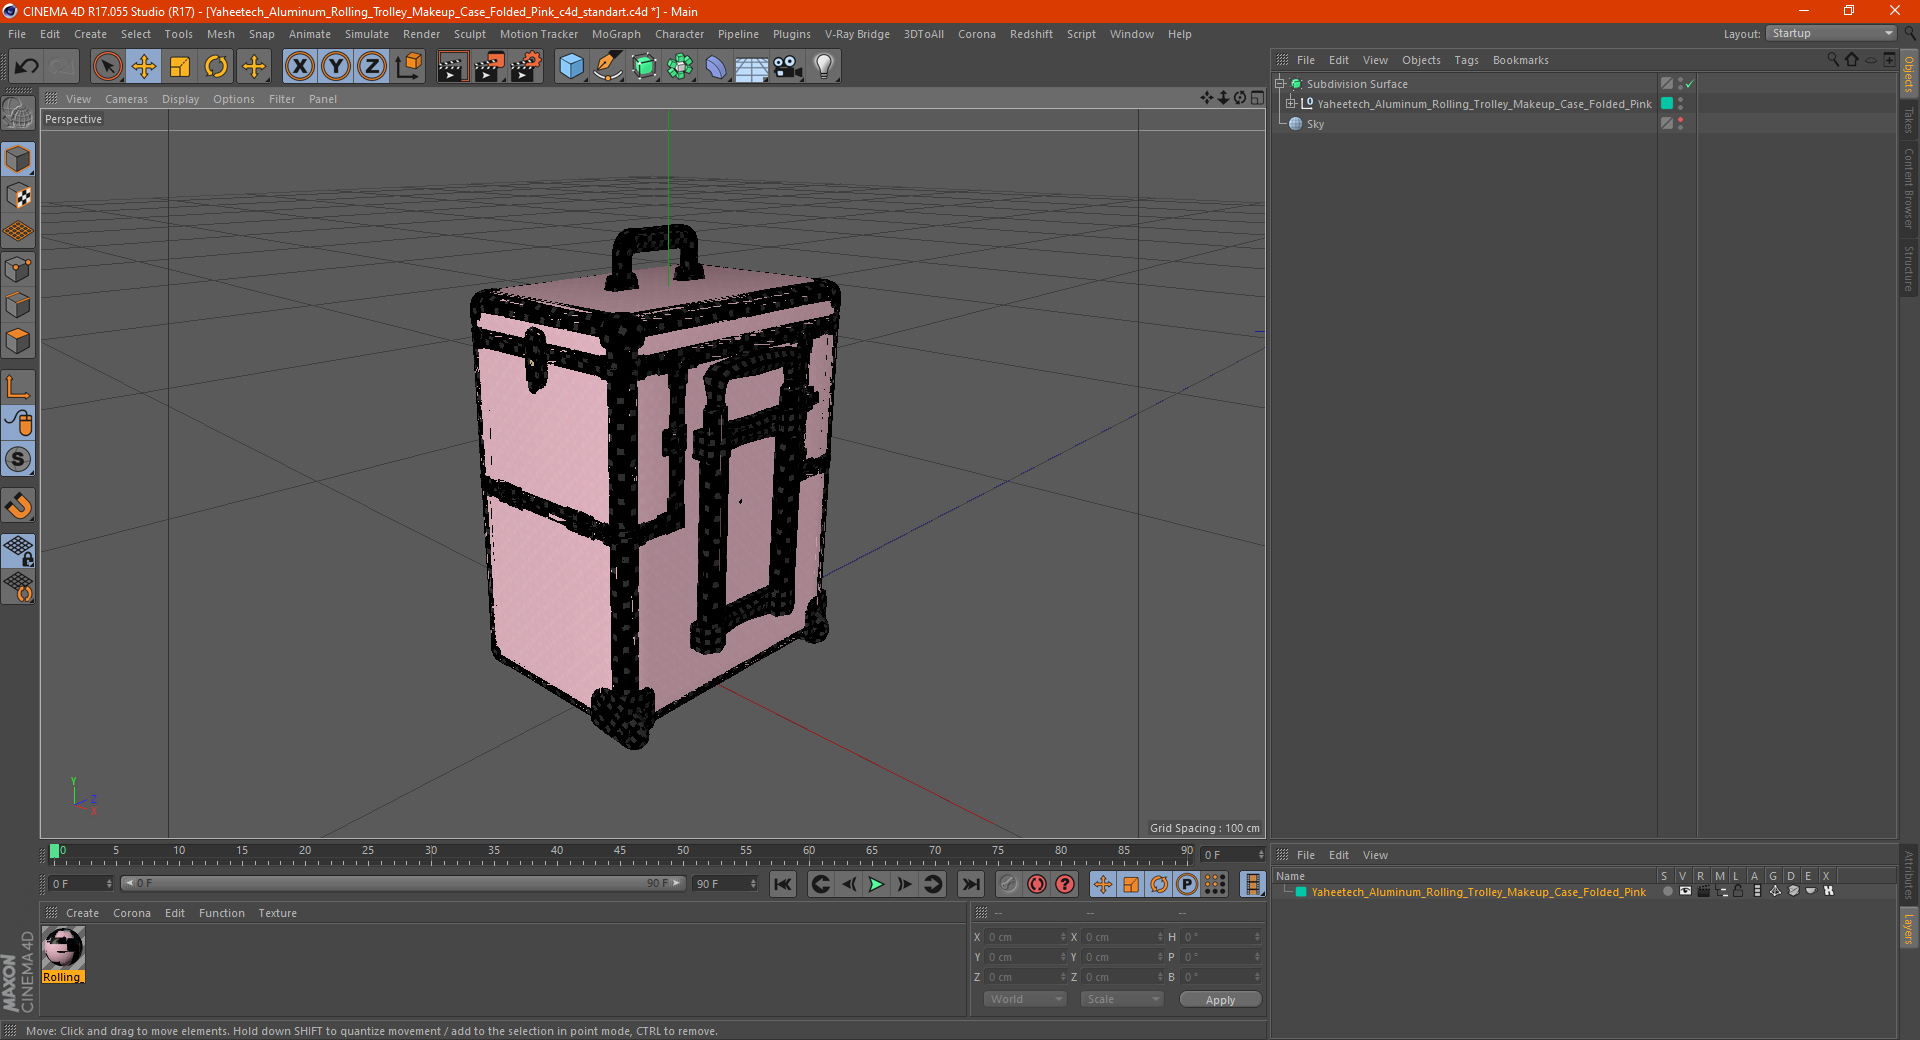Toggle Parameter P keyframe recording icon

tap(1187, 884)
